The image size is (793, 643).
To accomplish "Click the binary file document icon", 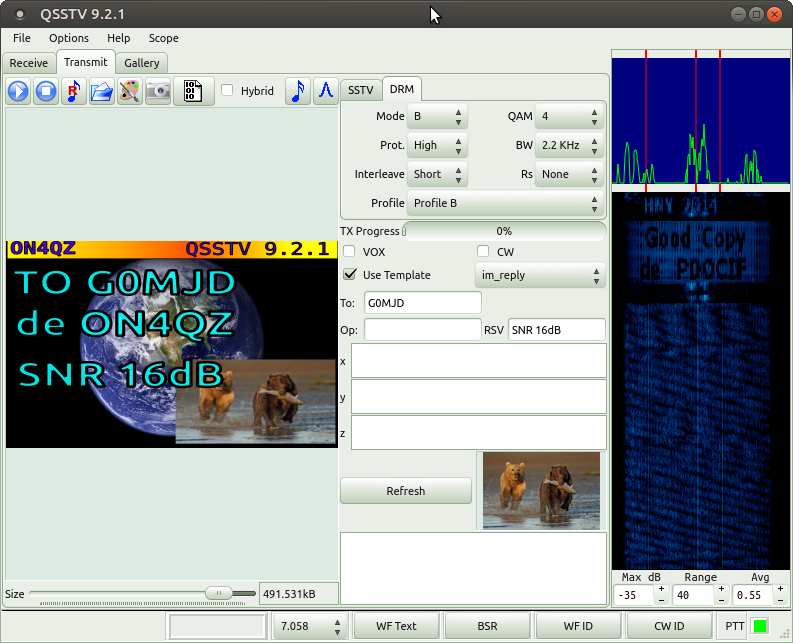I will [x=193, y=92].
